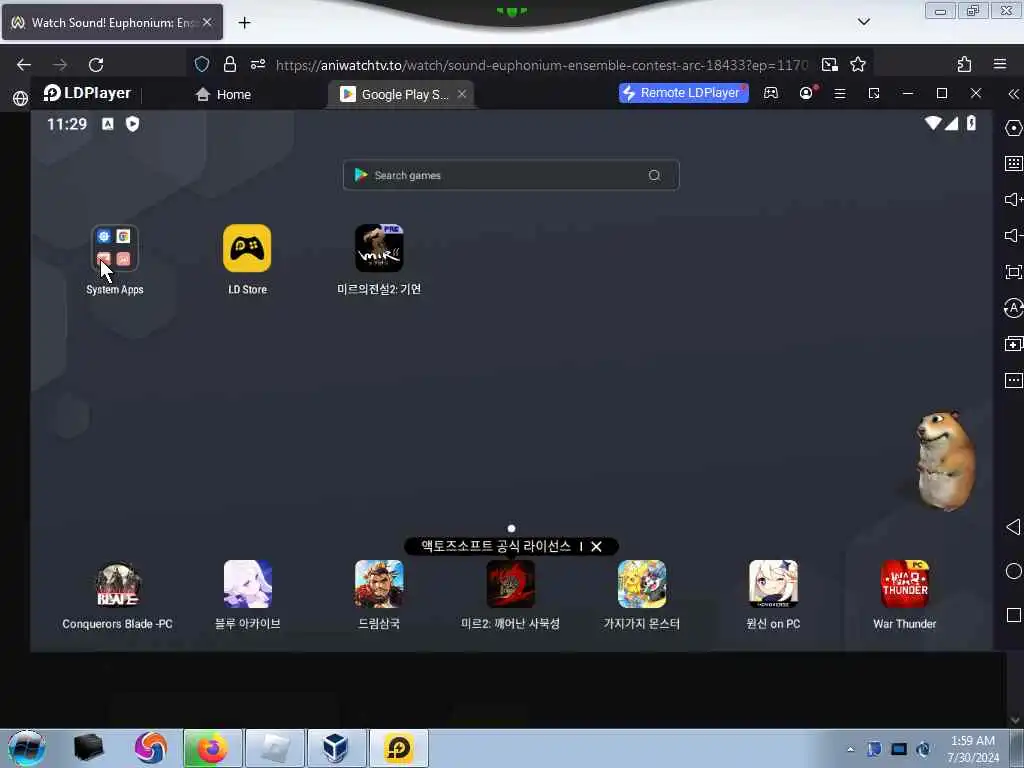Click the search magnifier icon
The width and height of the screenshot is (1024, 768).
coord(654,175)
